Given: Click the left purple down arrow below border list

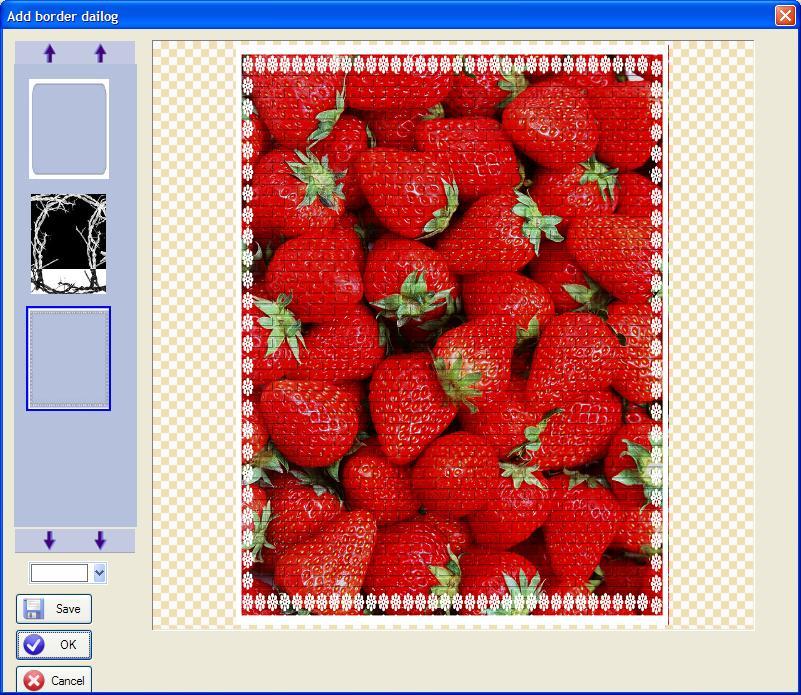Looking at the screenshot, I should point(49,539).
